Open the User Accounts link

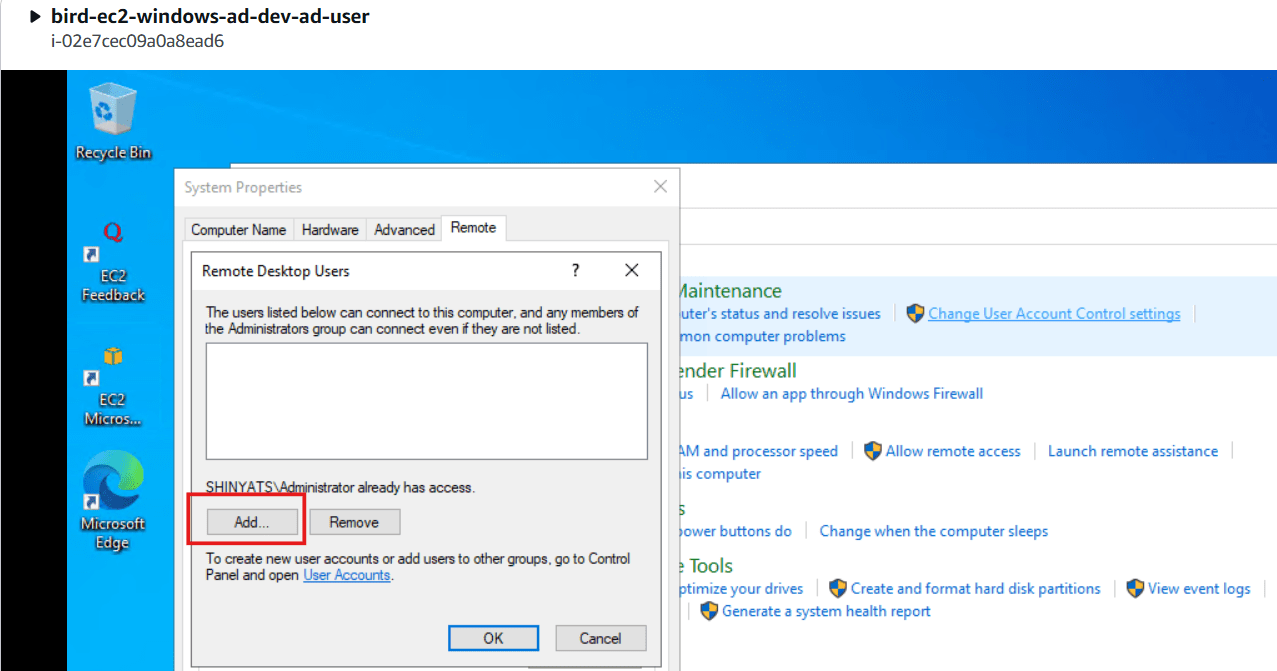point(347,575)
